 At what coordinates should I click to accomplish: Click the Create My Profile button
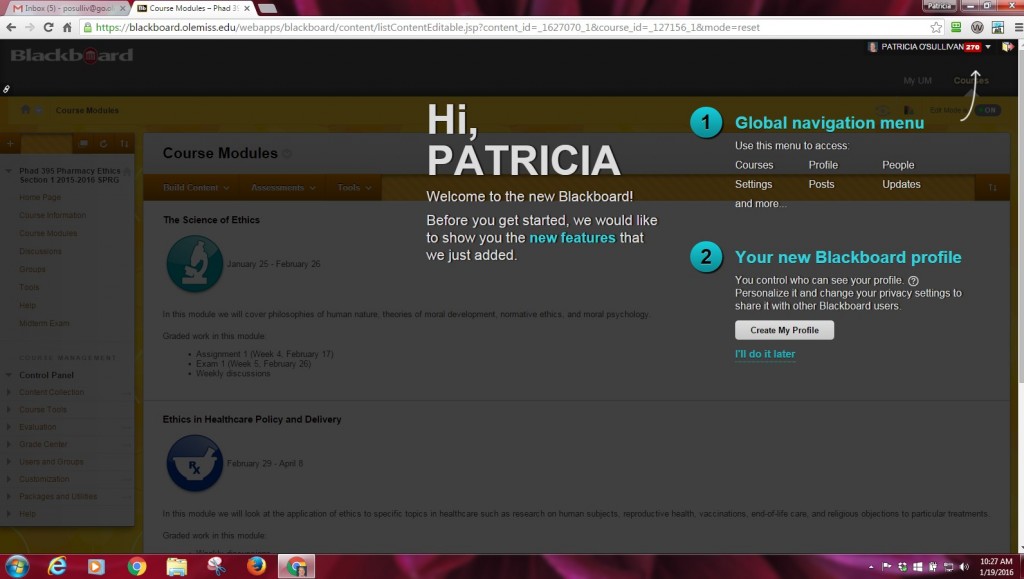(x=784, y=330)
